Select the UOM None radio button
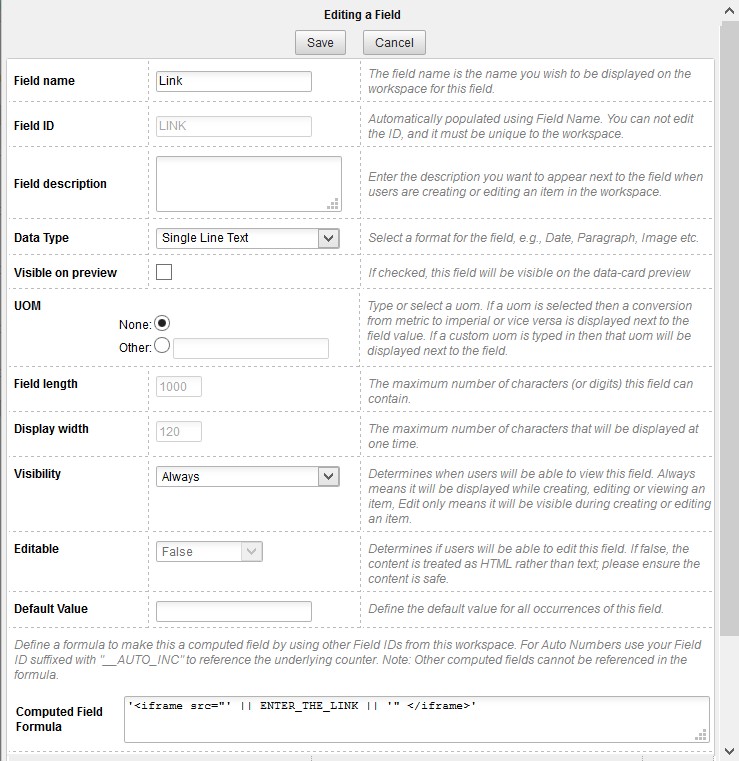 click(x=162, y=323)
